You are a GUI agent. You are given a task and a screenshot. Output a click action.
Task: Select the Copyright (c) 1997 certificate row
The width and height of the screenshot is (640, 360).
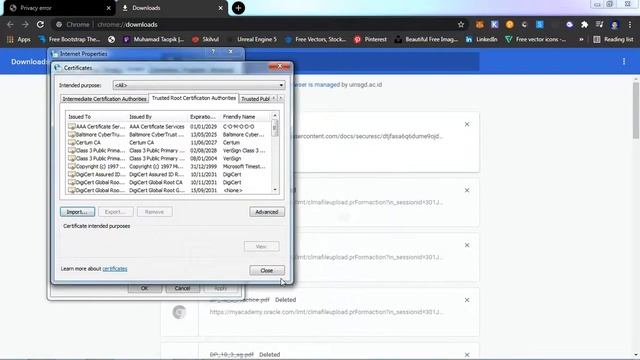[168, 167]
